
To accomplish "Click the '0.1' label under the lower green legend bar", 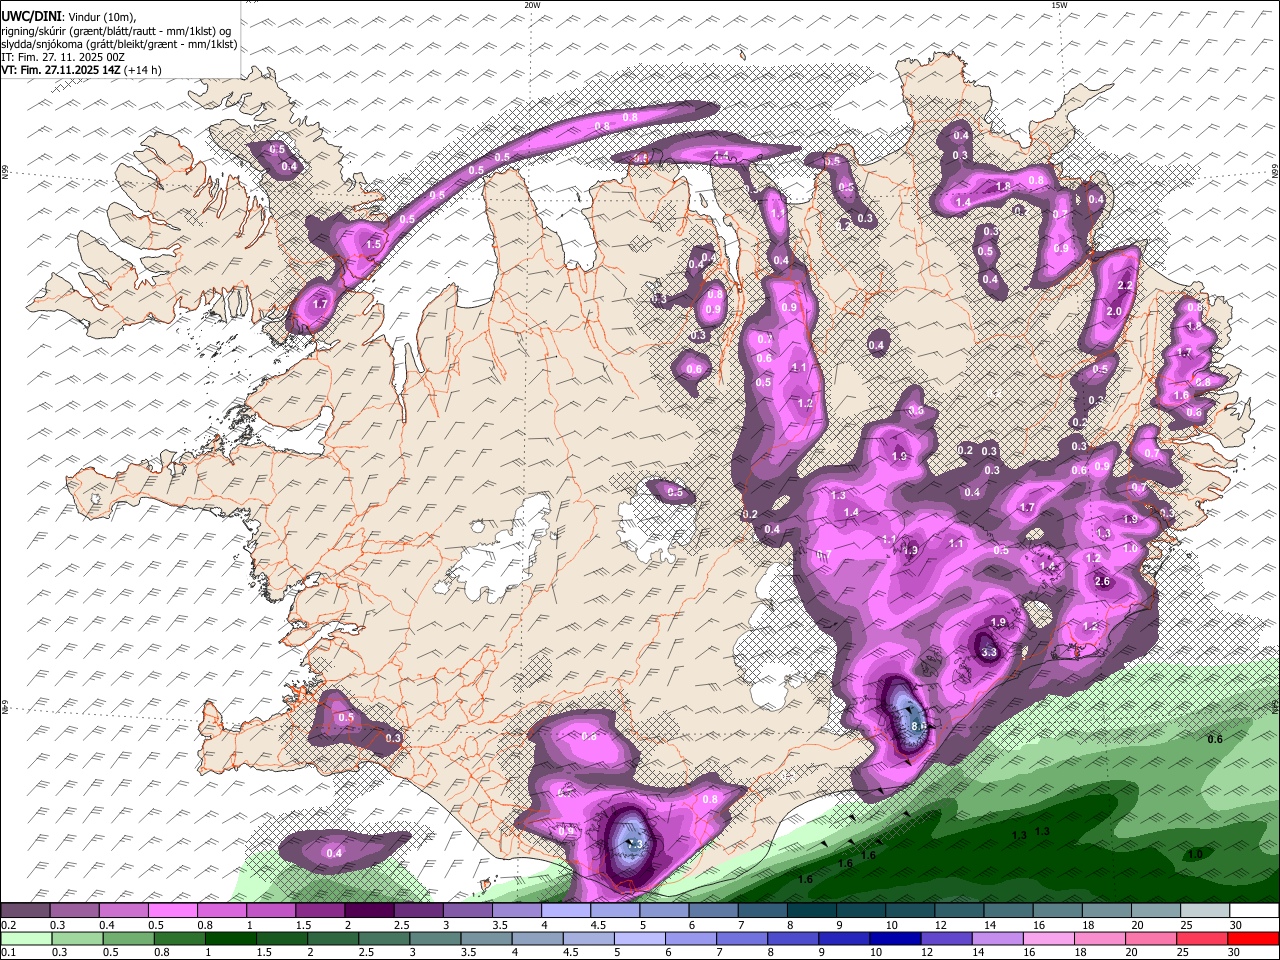I will tap(7, 953).
